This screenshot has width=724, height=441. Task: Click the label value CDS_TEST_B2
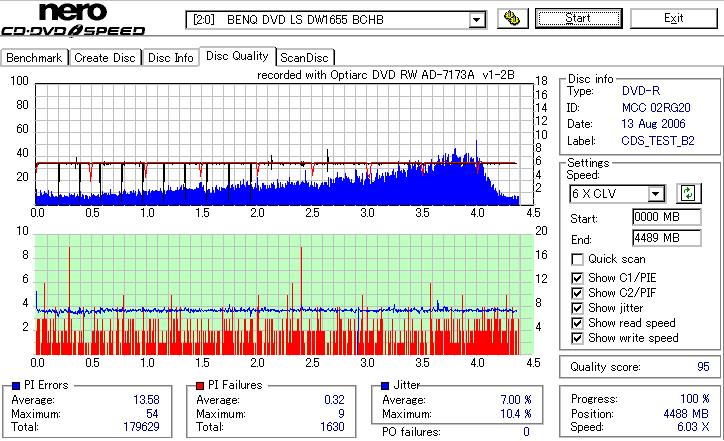coord(658,141)
